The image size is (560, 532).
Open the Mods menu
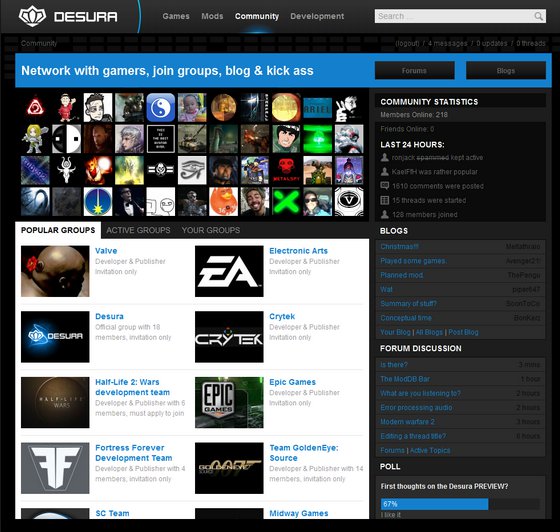212,16
